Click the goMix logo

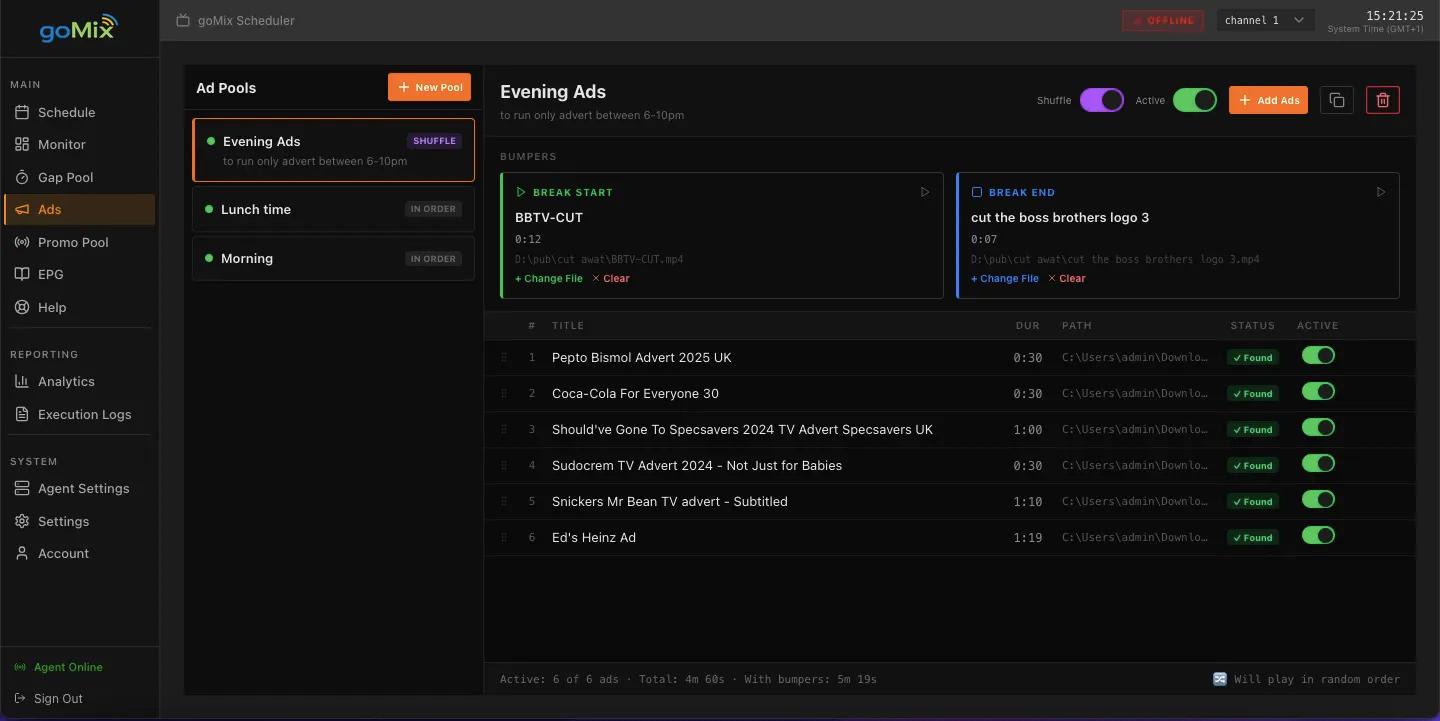click(79, 28)
